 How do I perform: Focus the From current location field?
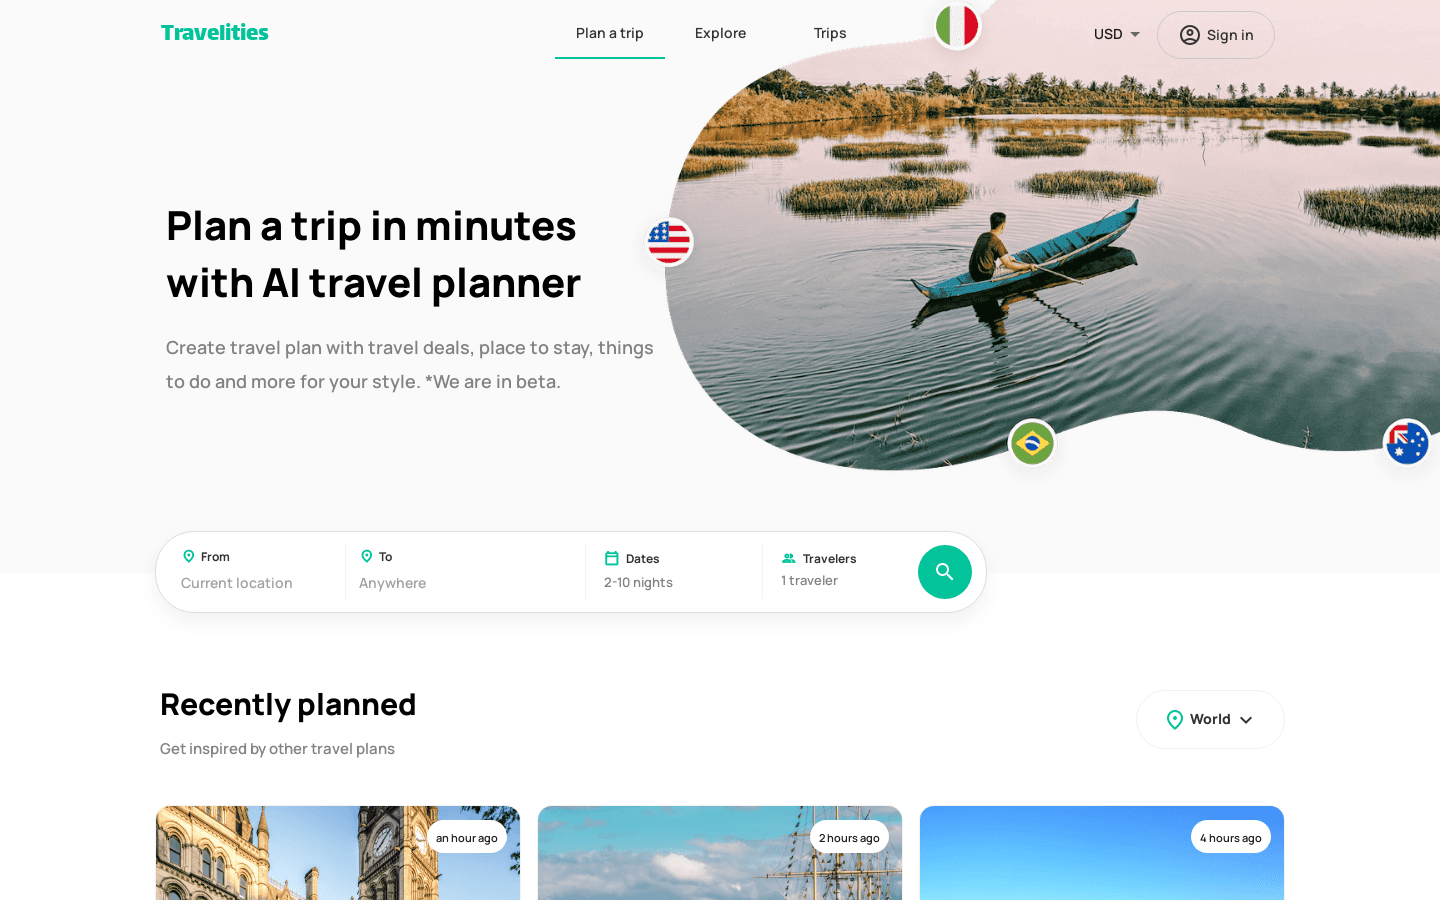(x=255, y=571)
